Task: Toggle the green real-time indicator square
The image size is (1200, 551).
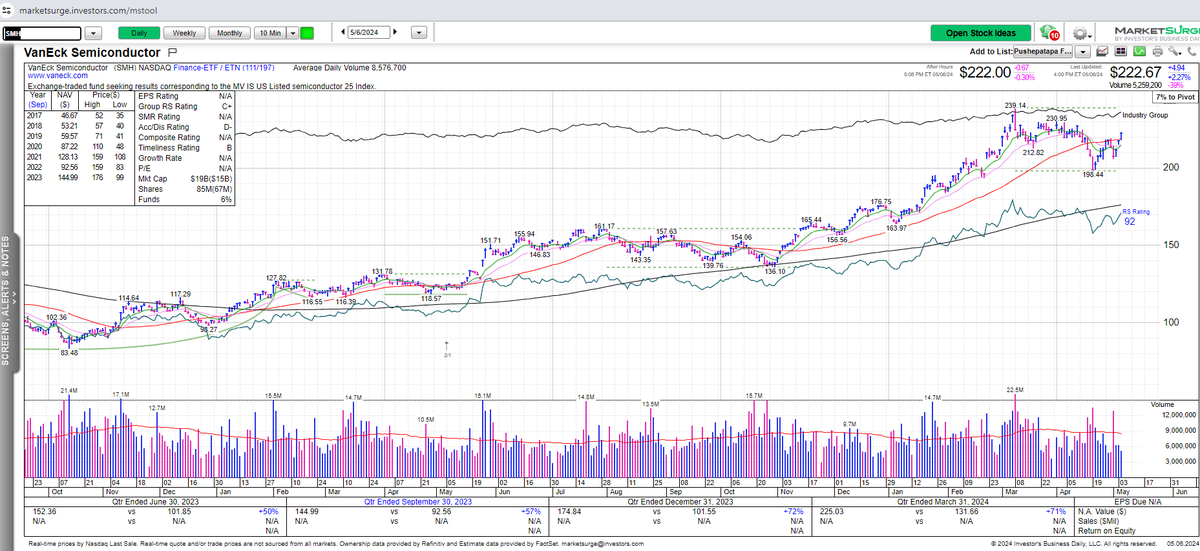Action: point(307,33)
